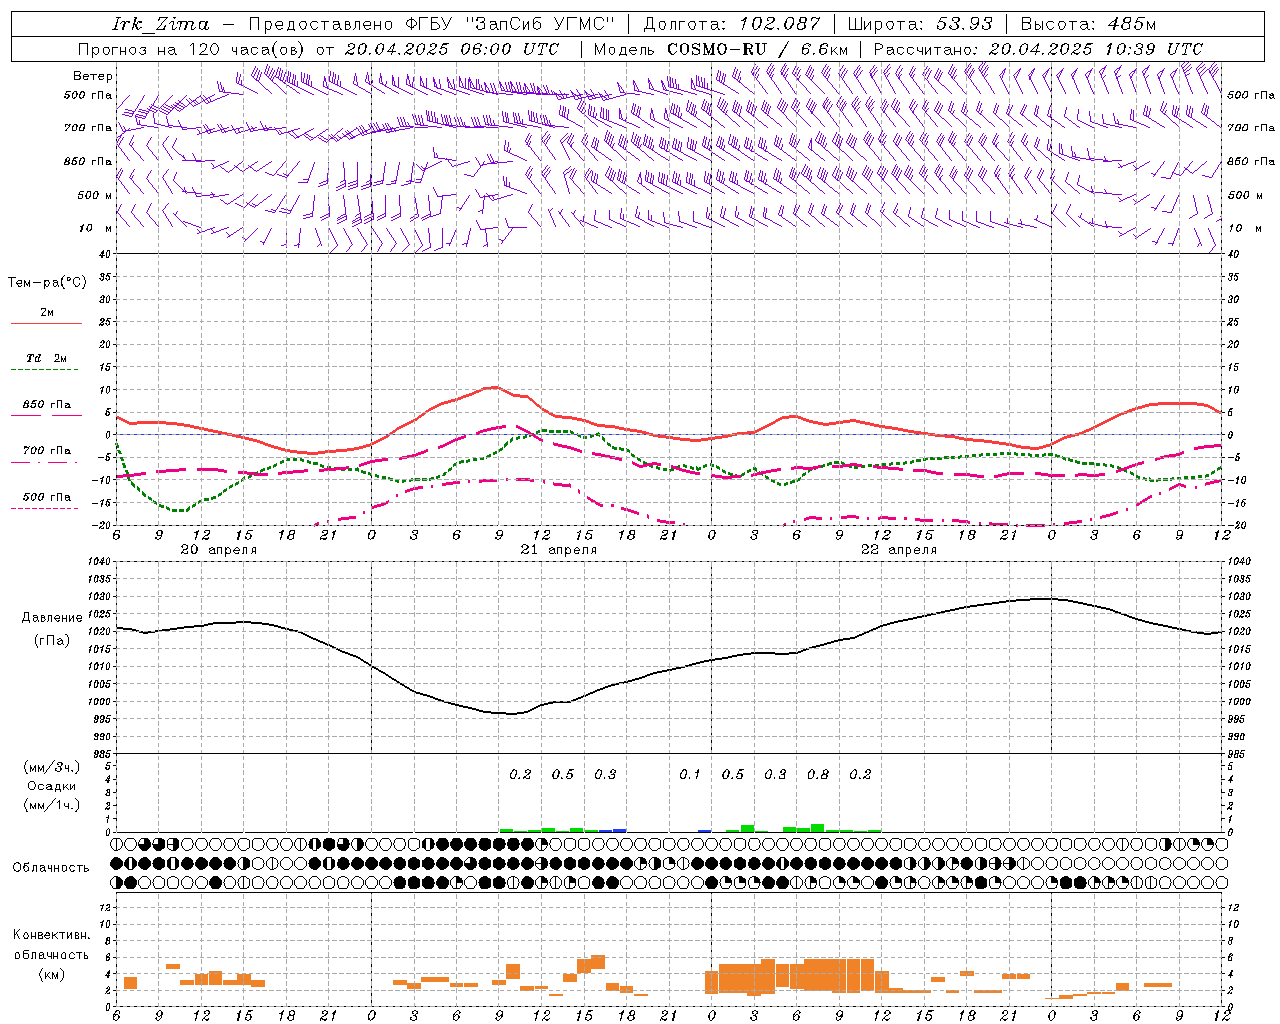The width and height of the screenshot is (1280, 1024).
Task: Select the "Долгота: 102.087" longitude value
Action: pyautogui.click(x=731, y=24)
